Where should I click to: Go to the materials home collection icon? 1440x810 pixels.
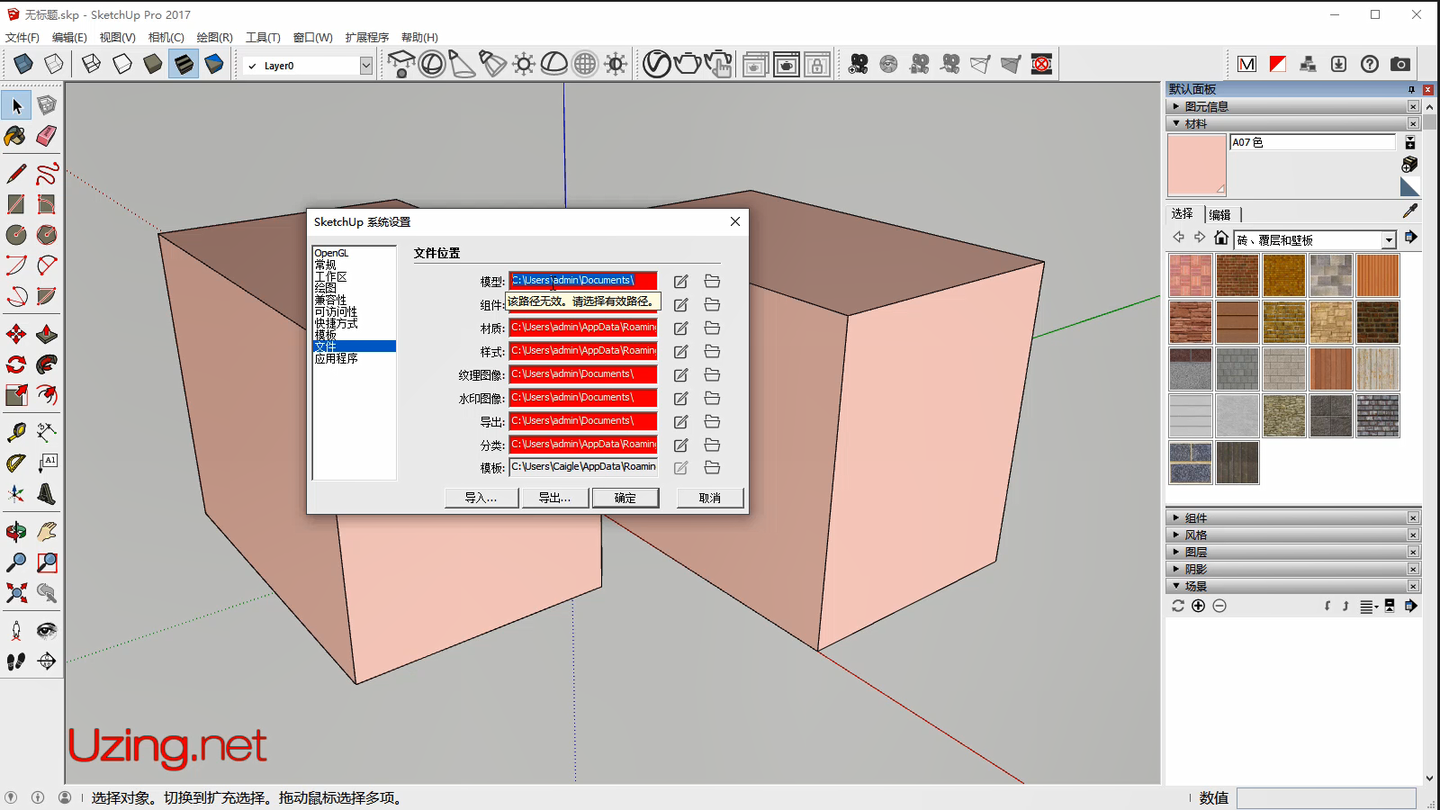click(1221, 238)
